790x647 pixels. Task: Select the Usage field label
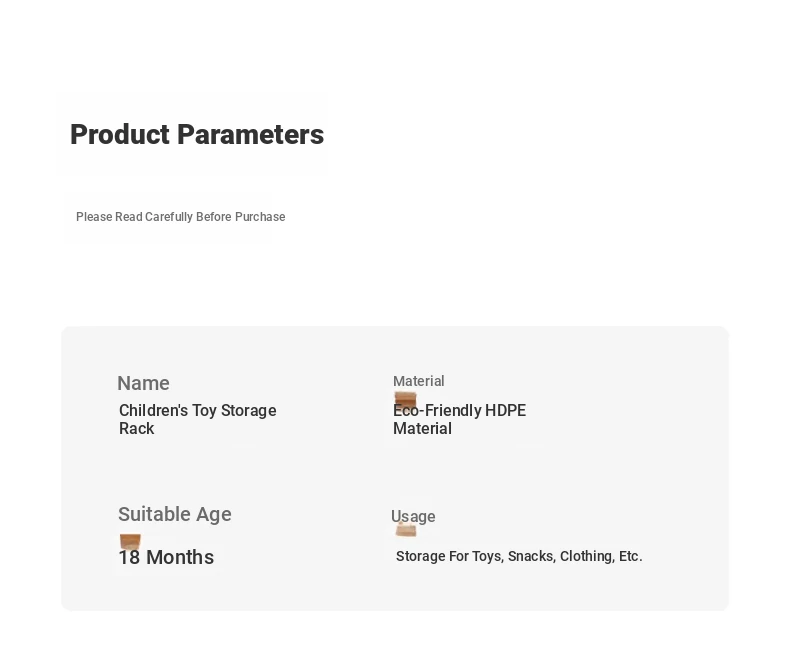[x=413, y=516]
